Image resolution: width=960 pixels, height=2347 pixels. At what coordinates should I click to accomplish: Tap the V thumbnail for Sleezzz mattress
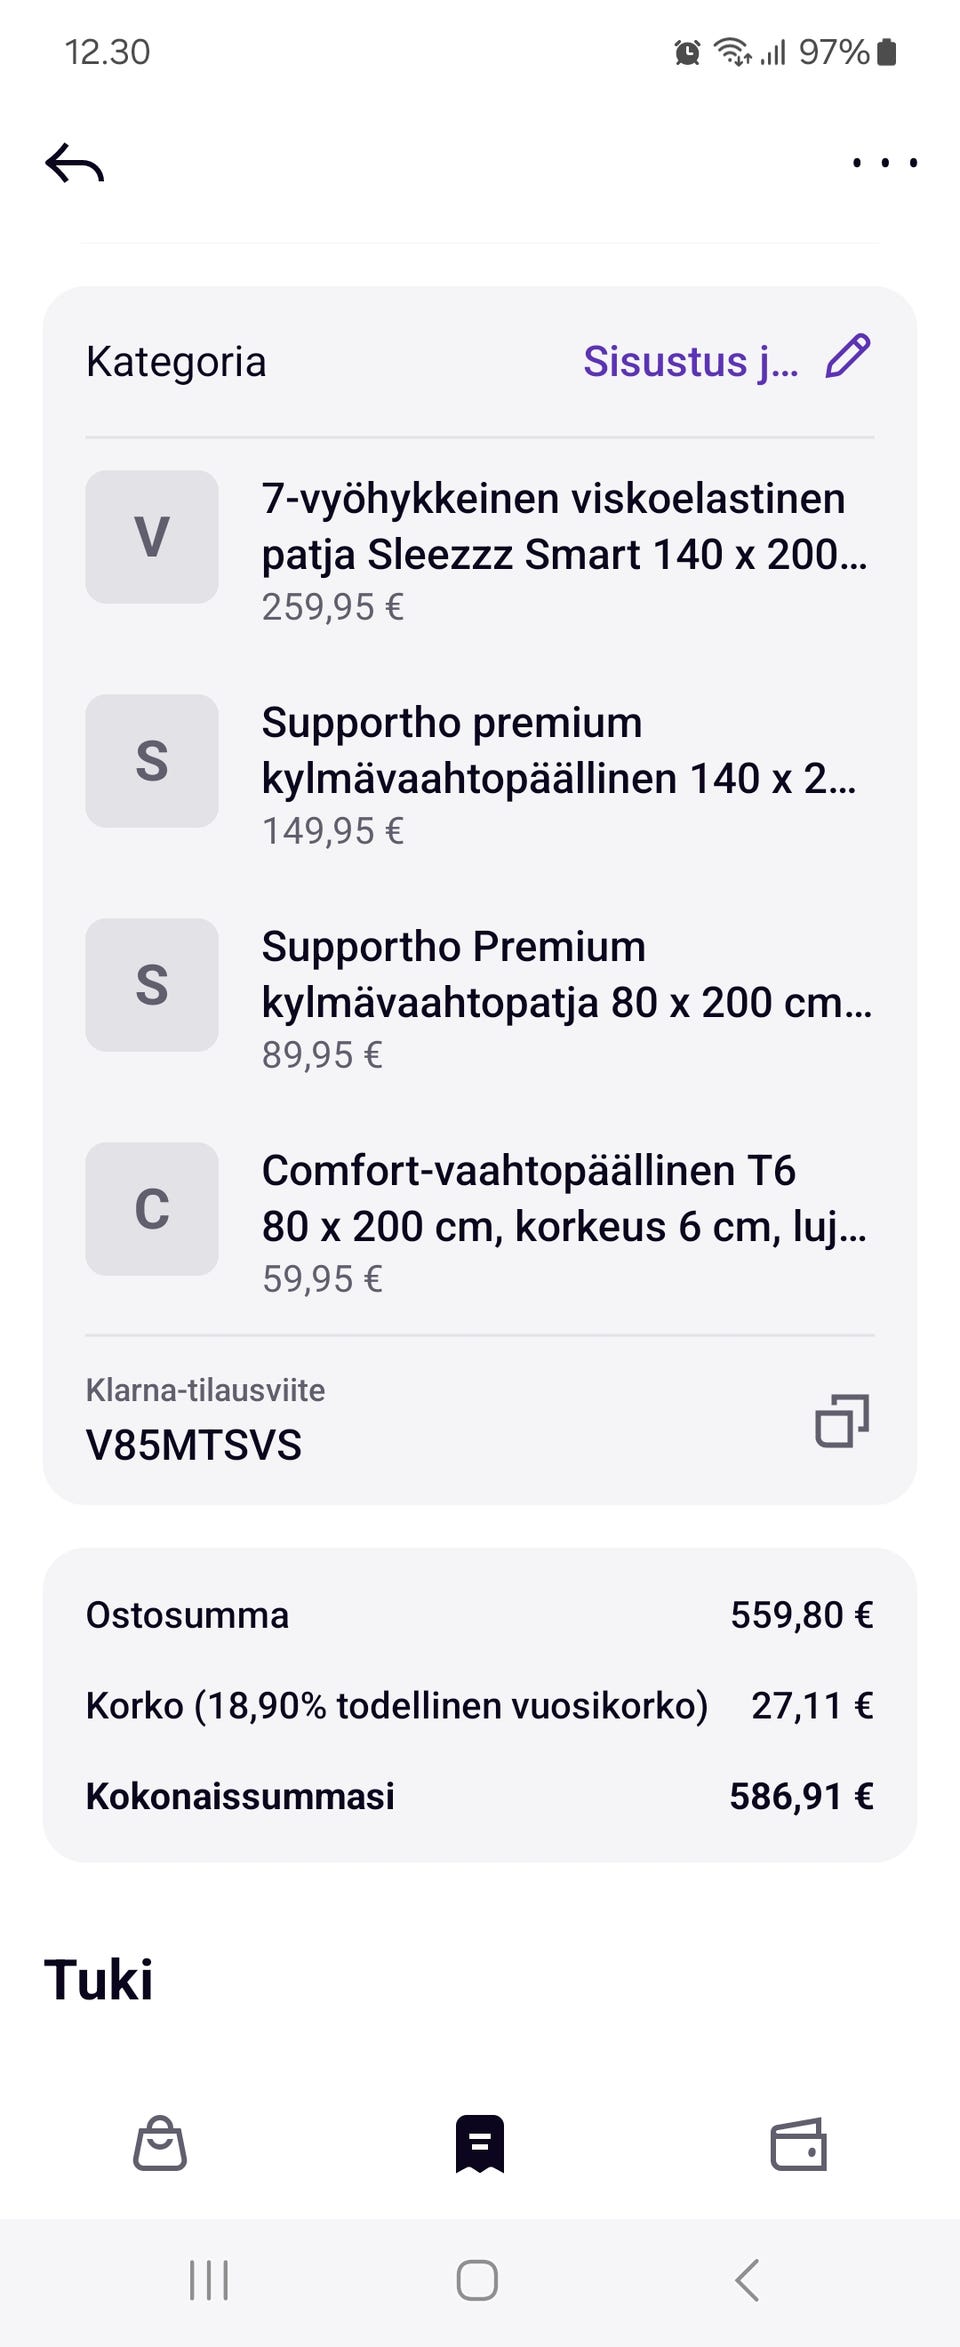152,537
